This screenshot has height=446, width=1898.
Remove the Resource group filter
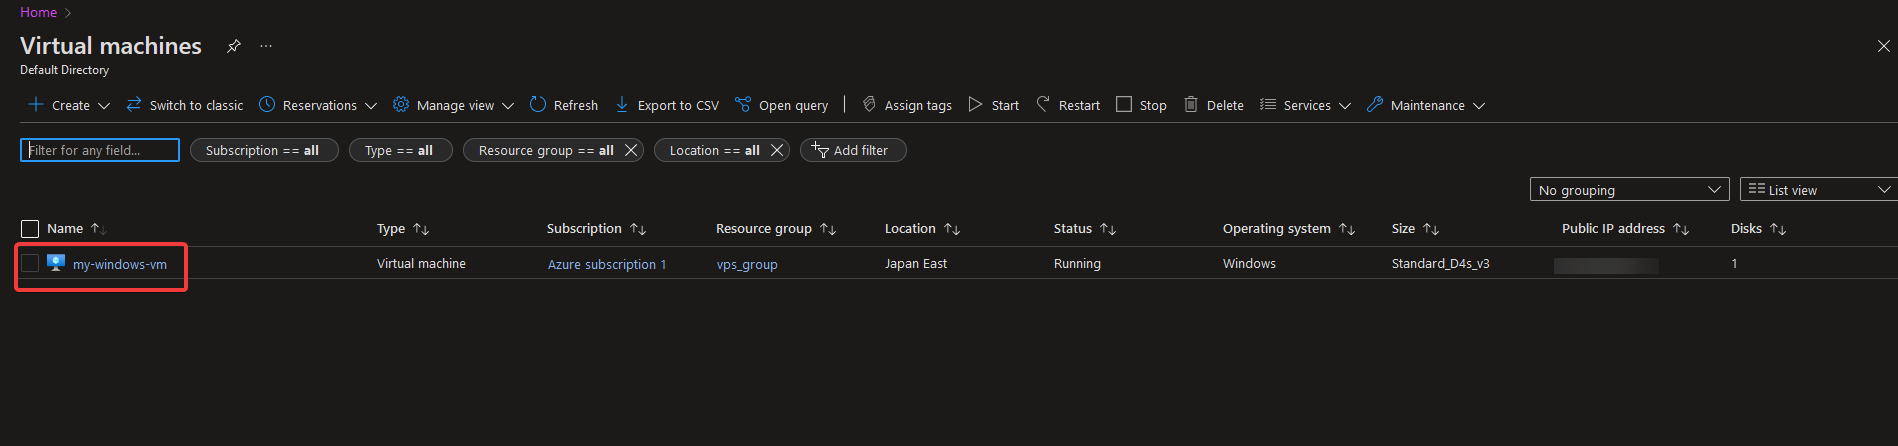click(631, 150)
